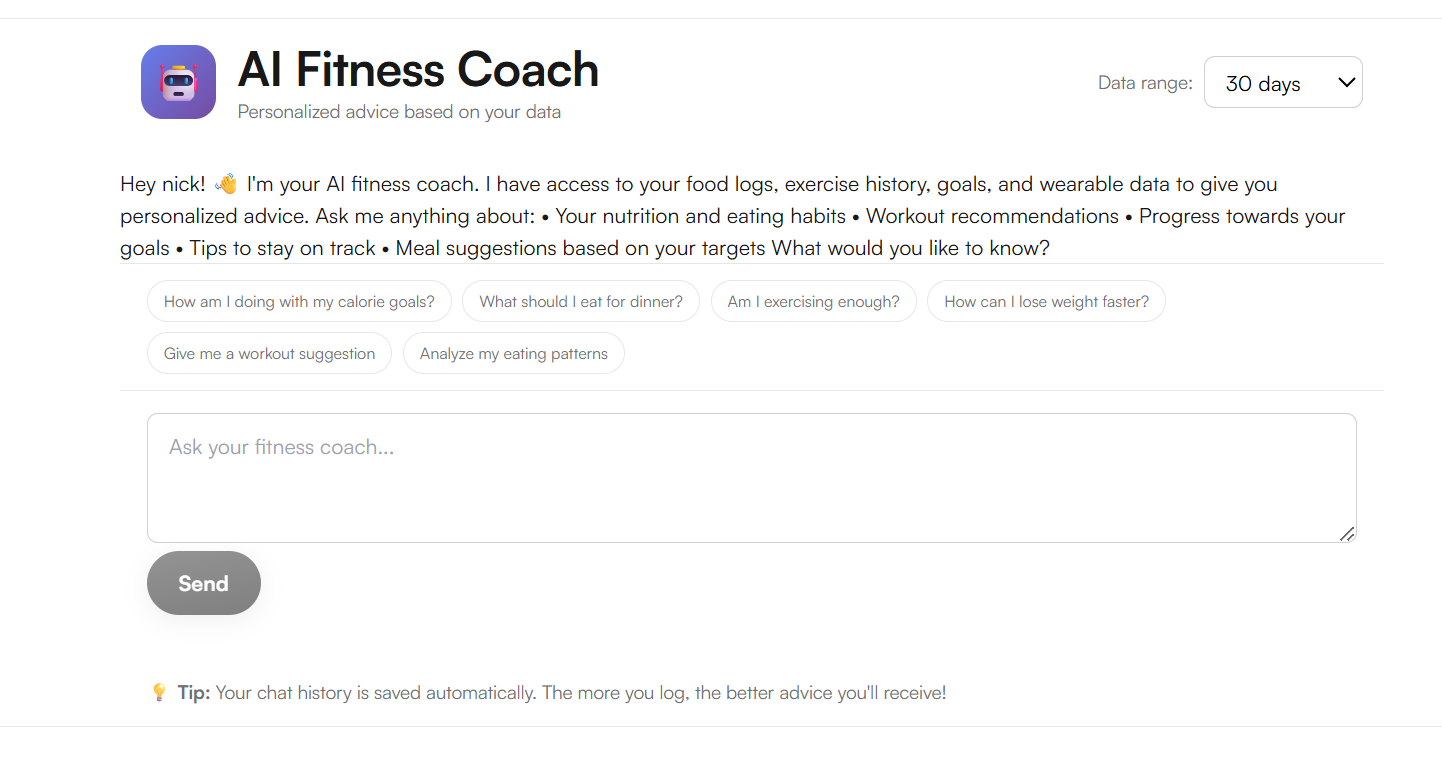Click the lightbulb icon next to Tip
This screenshot has width=1442, height=757.
coord(159,692)
